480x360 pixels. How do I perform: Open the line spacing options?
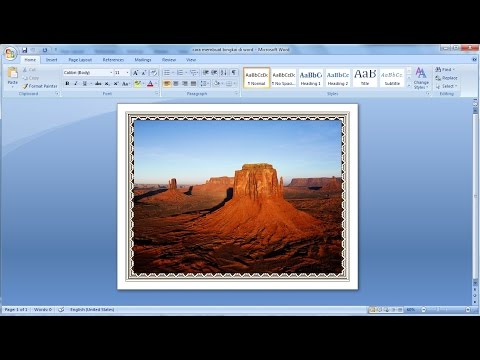coord(205,84)
